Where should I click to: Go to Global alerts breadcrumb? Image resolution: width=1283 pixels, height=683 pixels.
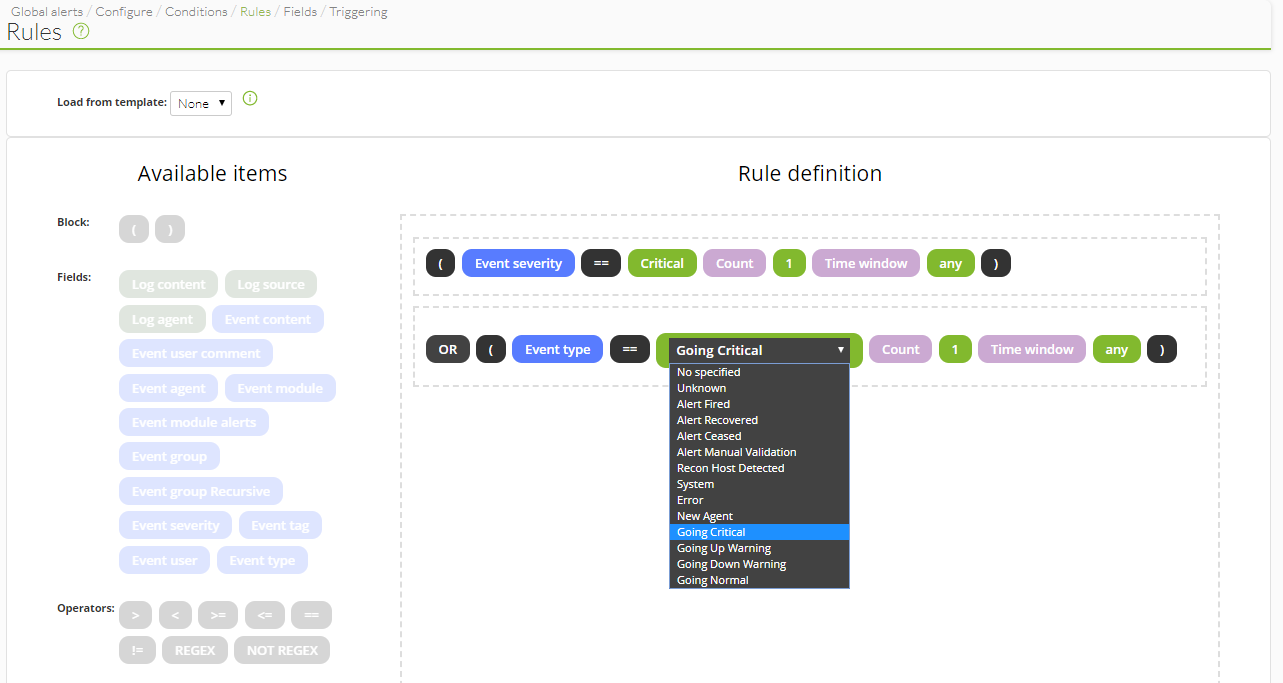(x=47, y=12)
